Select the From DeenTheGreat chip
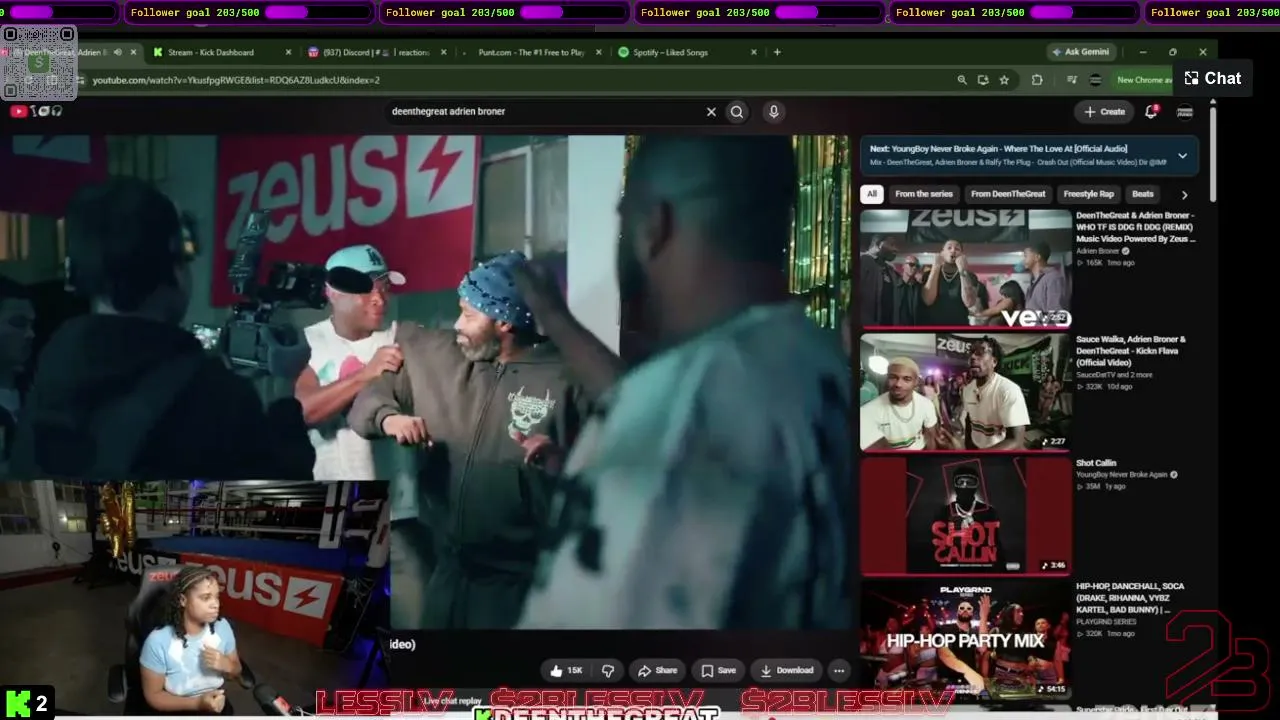The height and width of the screenshot is (720, 1280). pos(1008,194)
